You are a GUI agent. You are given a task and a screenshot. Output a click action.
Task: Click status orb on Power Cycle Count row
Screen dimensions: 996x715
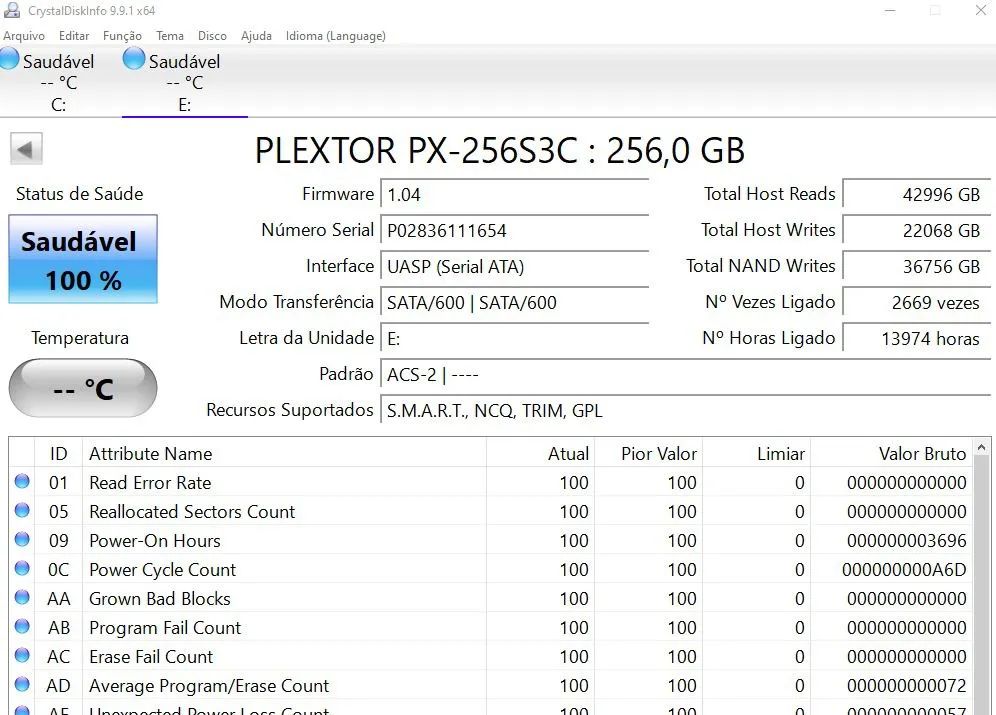pos(22,568)
